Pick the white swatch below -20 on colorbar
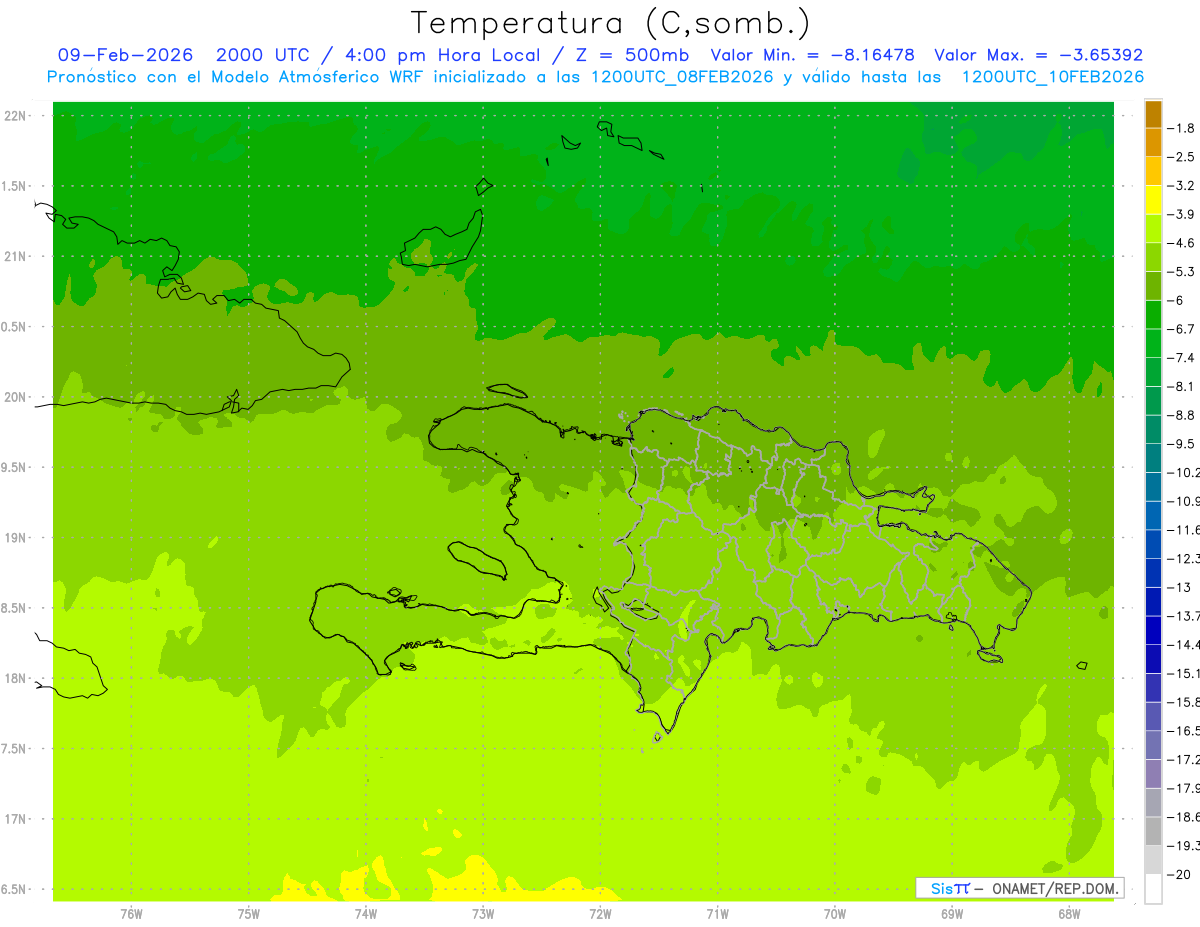Screen dimensions: 1200x927 [x=1153, y=889]
